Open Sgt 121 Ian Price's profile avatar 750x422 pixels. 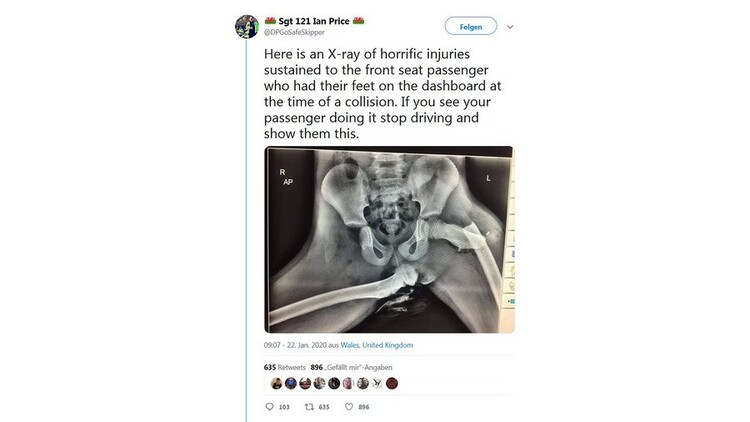coord(247,26)
